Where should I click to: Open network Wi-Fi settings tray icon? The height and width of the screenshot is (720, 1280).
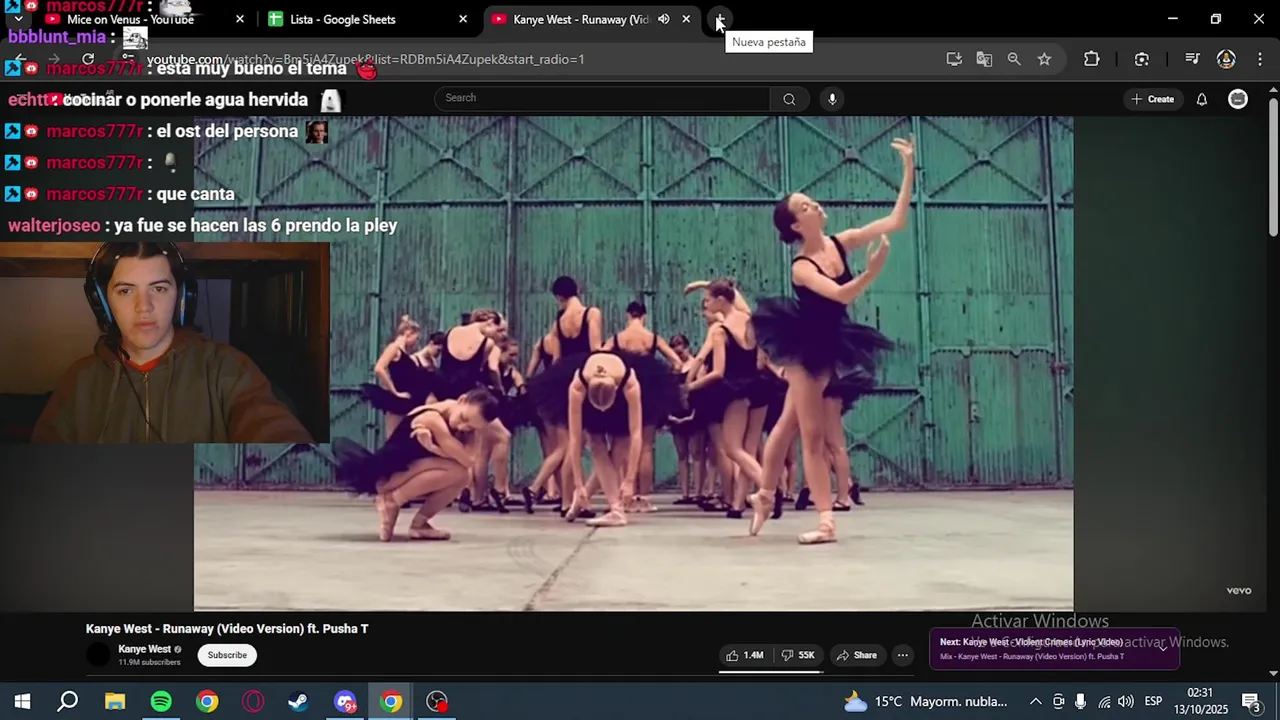click(x=1104, y=701)
